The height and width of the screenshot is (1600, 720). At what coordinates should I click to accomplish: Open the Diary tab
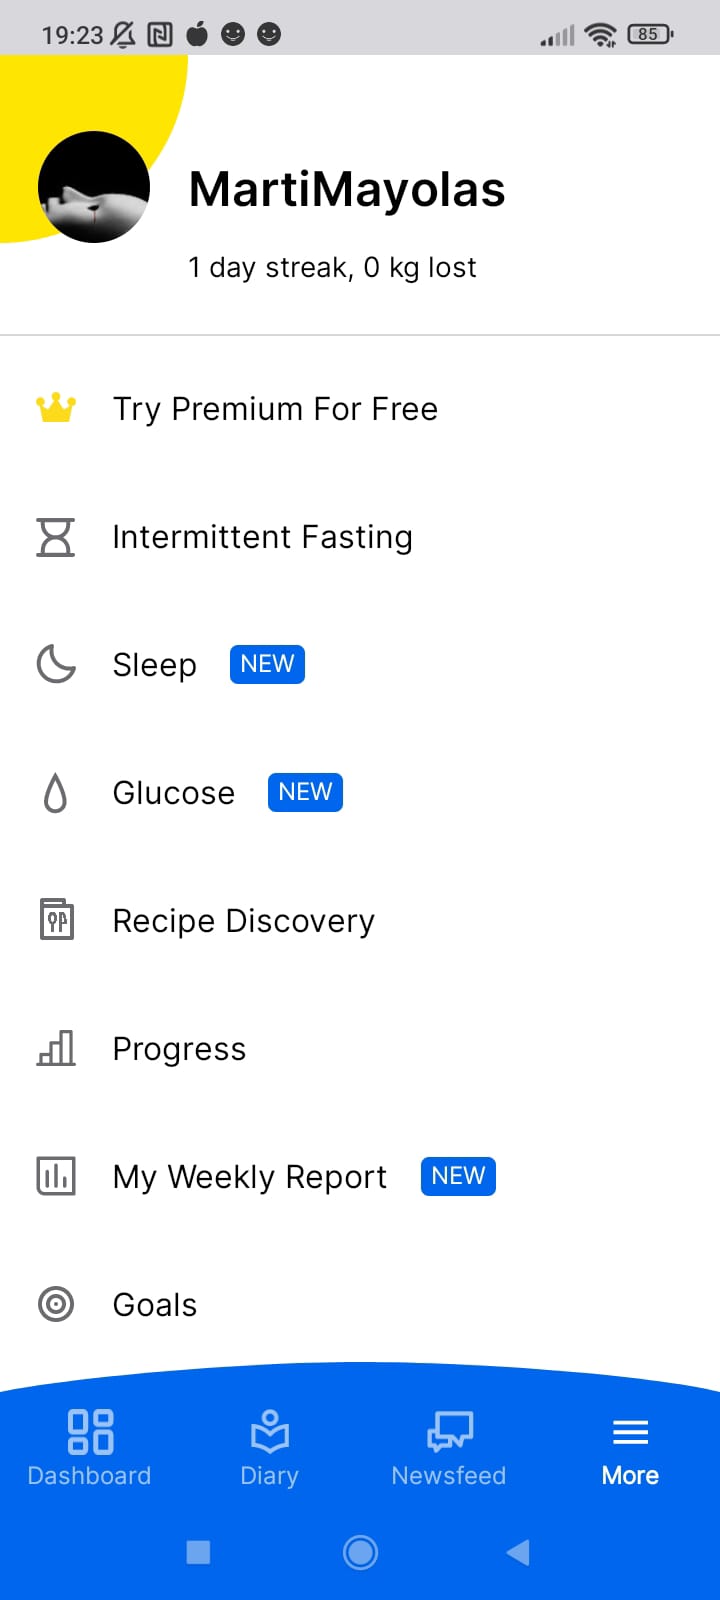270,1446
